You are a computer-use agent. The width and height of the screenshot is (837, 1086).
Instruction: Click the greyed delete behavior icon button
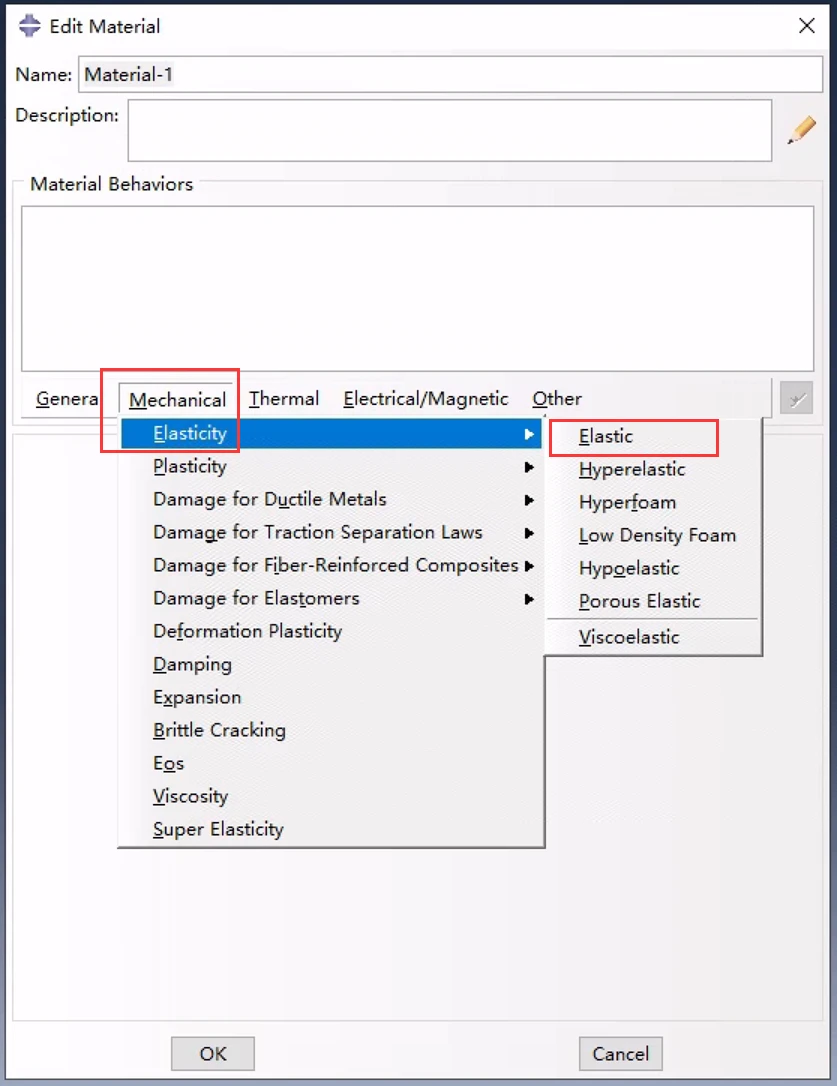coord(796,398)
